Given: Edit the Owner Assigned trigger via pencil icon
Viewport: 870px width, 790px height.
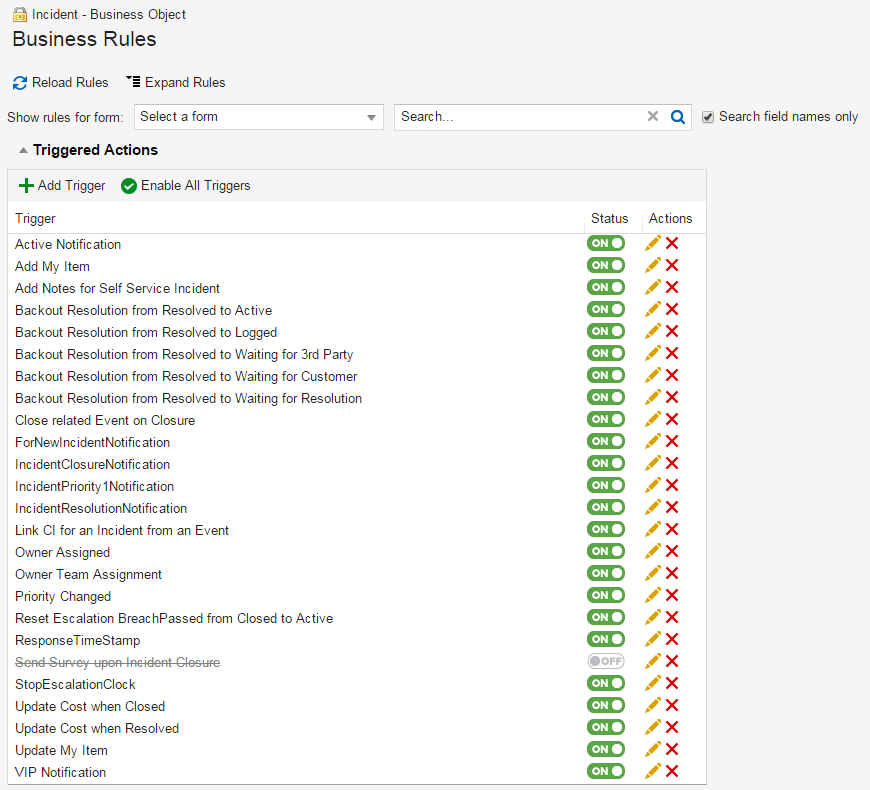Looking at the screenshot, I should (x=653, y=551).
